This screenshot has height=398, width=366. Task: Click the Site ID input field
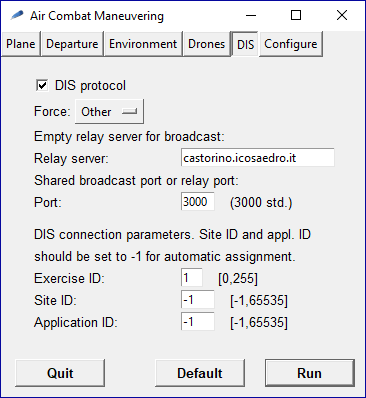click(x=198, y=300)
